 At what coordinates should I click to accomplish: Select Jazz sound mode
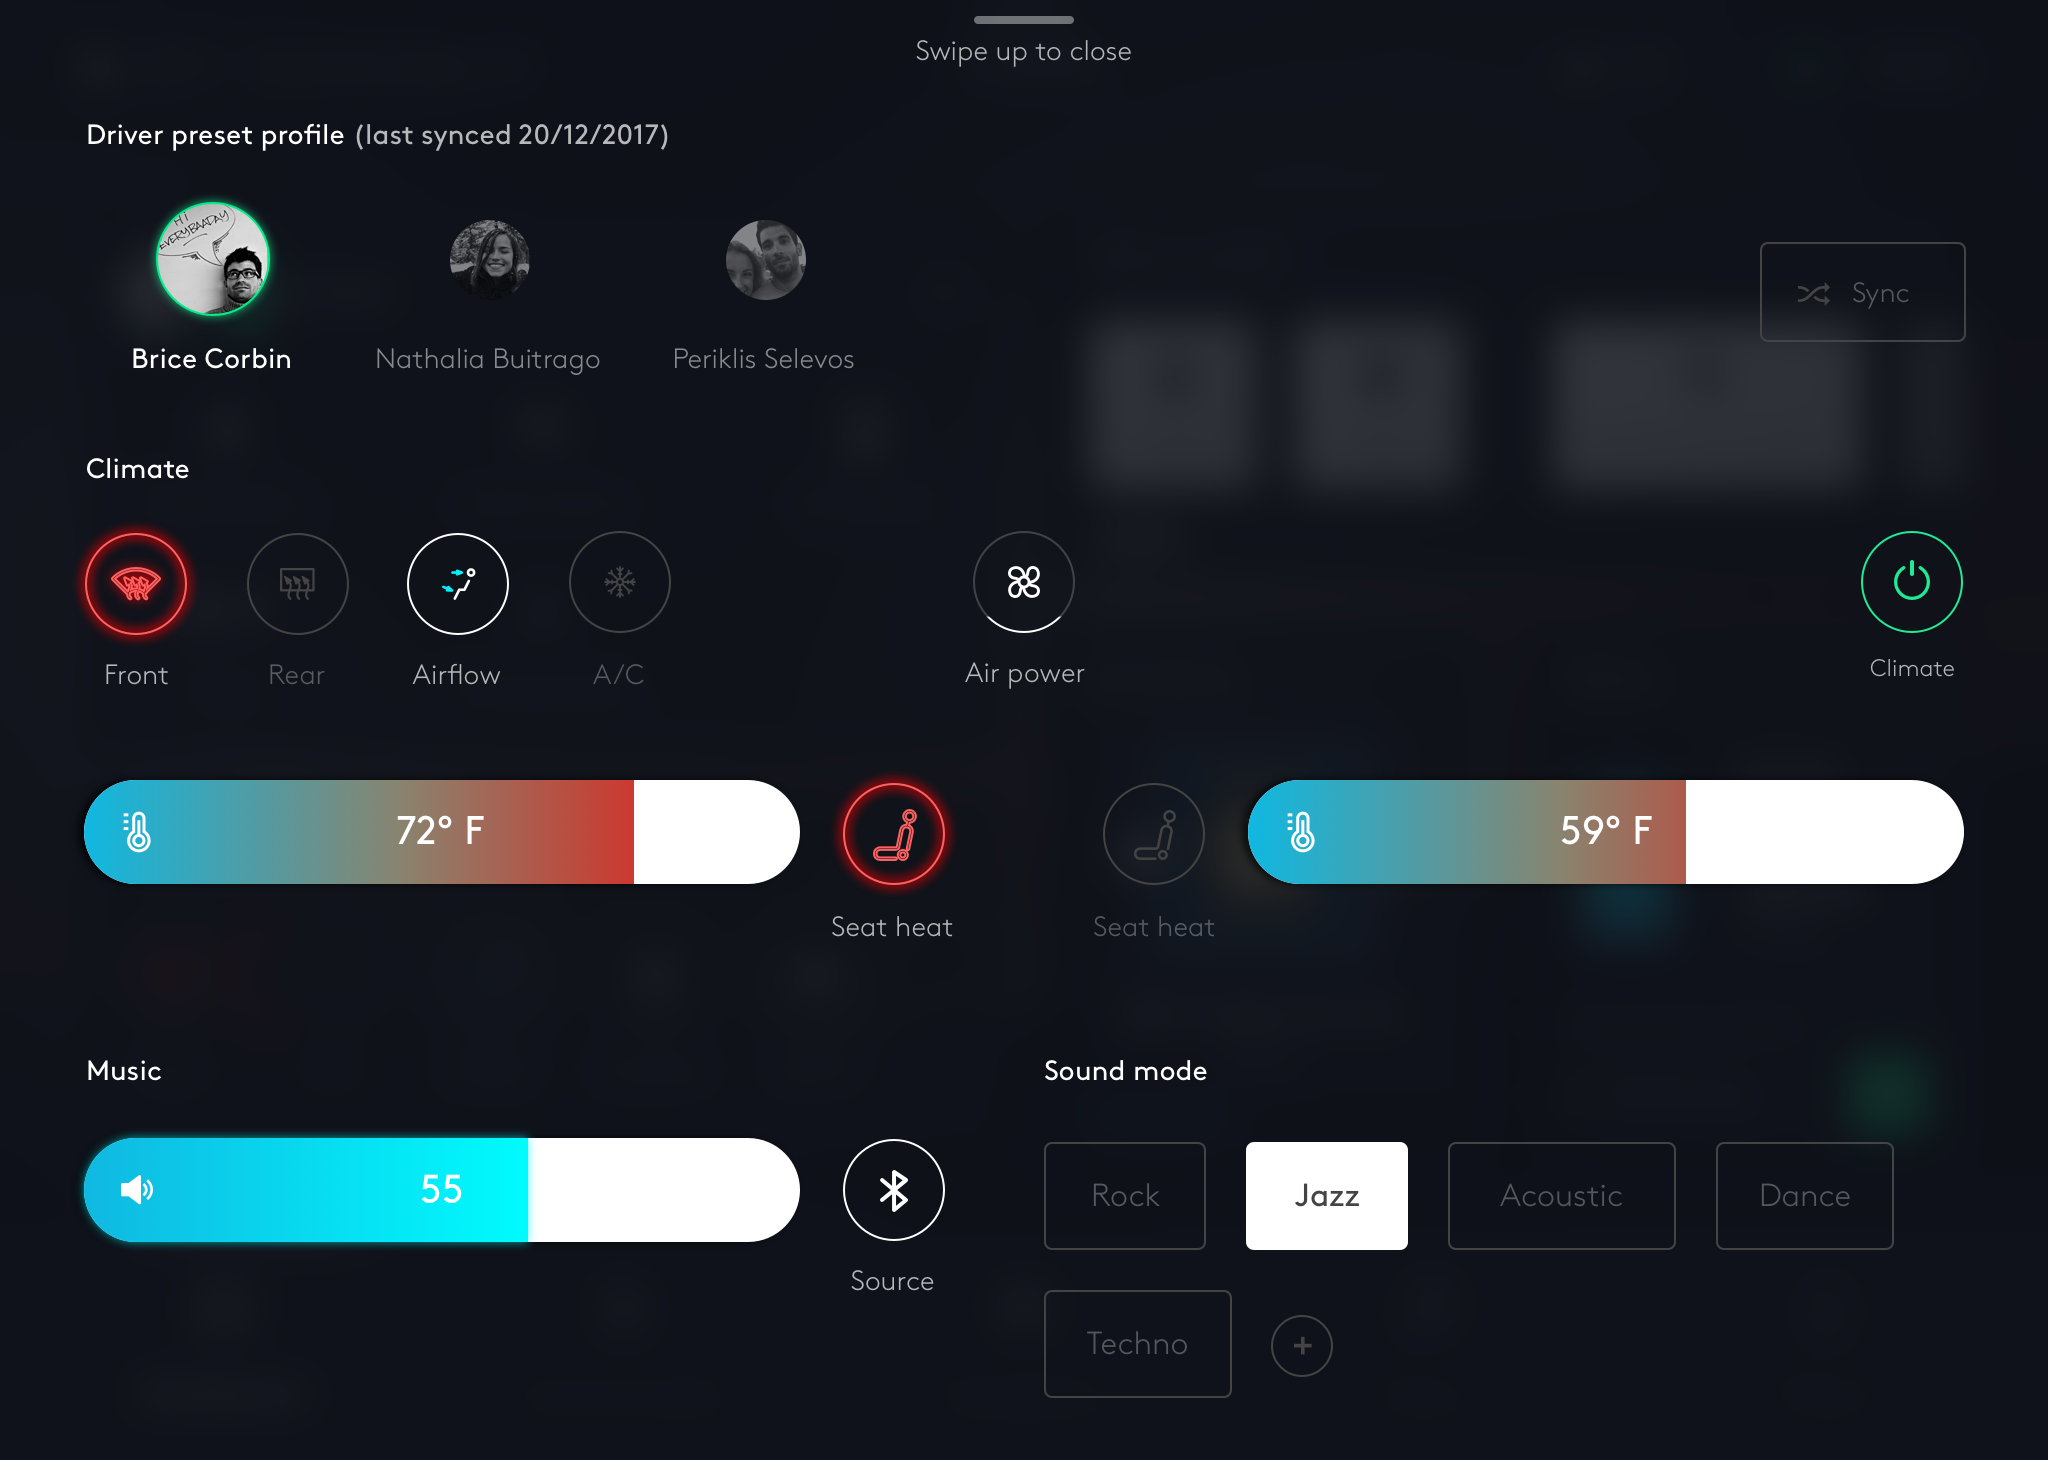1326,1196
